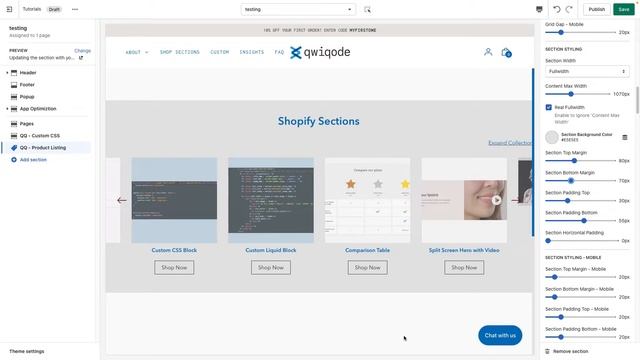The height and width of the screenshot is (360, 640).
Task: Click the Tutorials label in the top bar
Action: pyautogui.click(x=31, y=9)
